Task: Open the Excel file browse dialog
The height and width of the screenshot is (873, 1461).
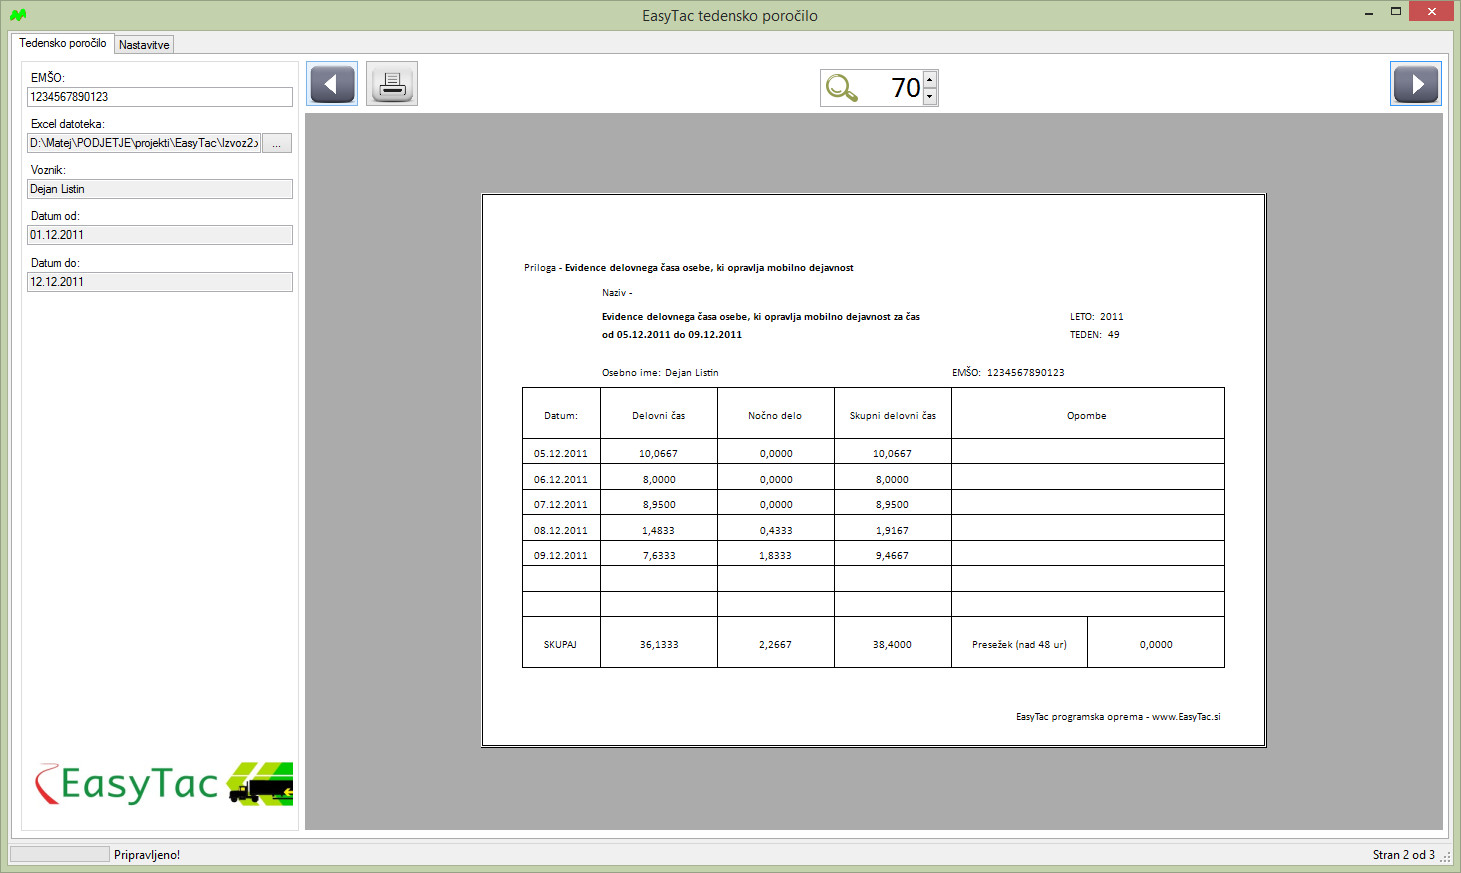Action: coord(276,142)
